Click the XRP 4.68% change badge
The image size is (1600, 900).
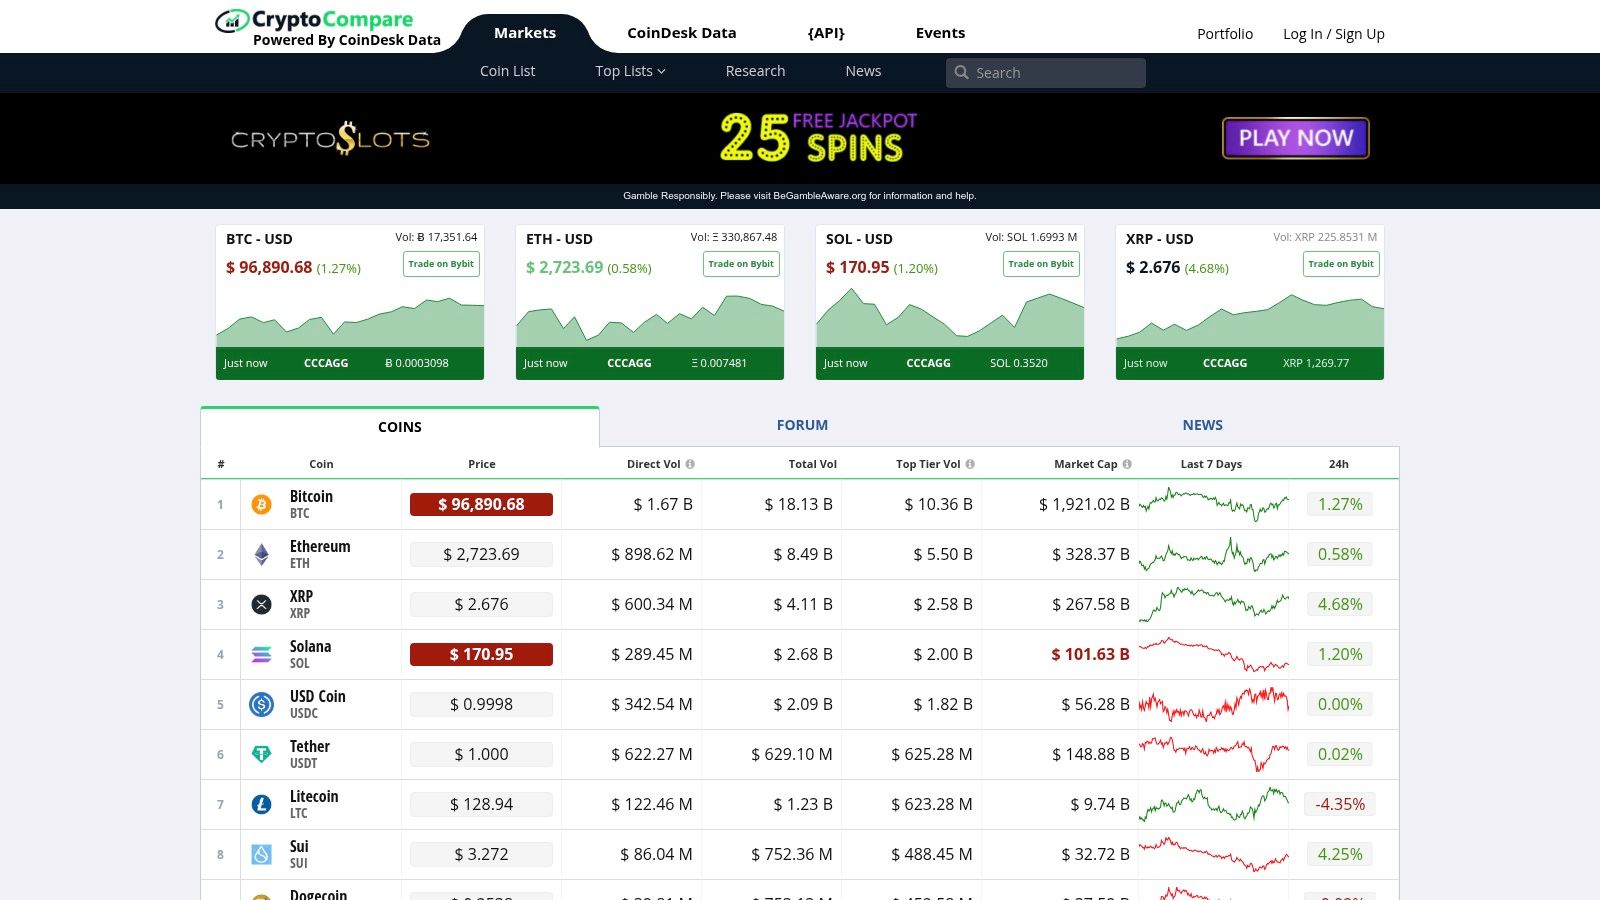tap(1340, 605)
